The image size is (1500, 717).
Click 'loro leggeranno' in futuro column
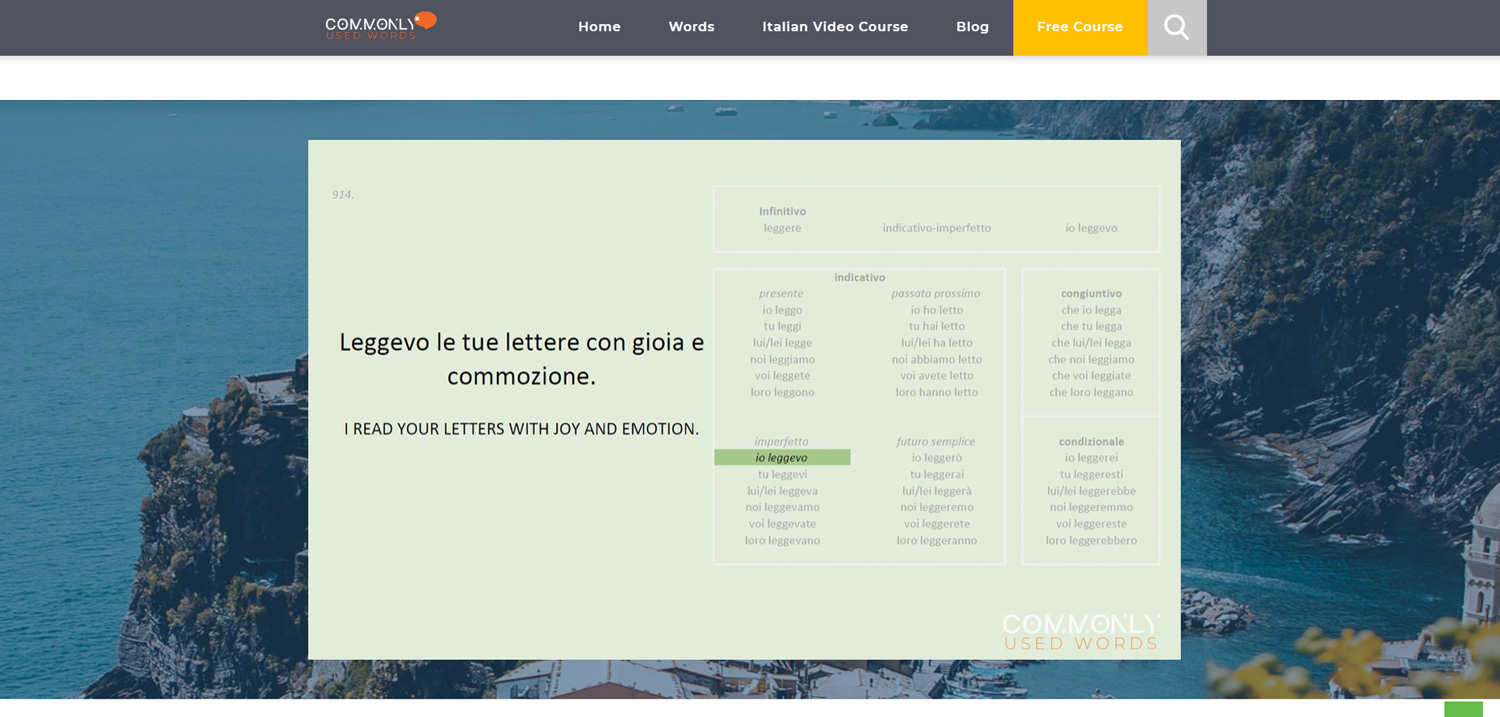[x=937, y=540]
